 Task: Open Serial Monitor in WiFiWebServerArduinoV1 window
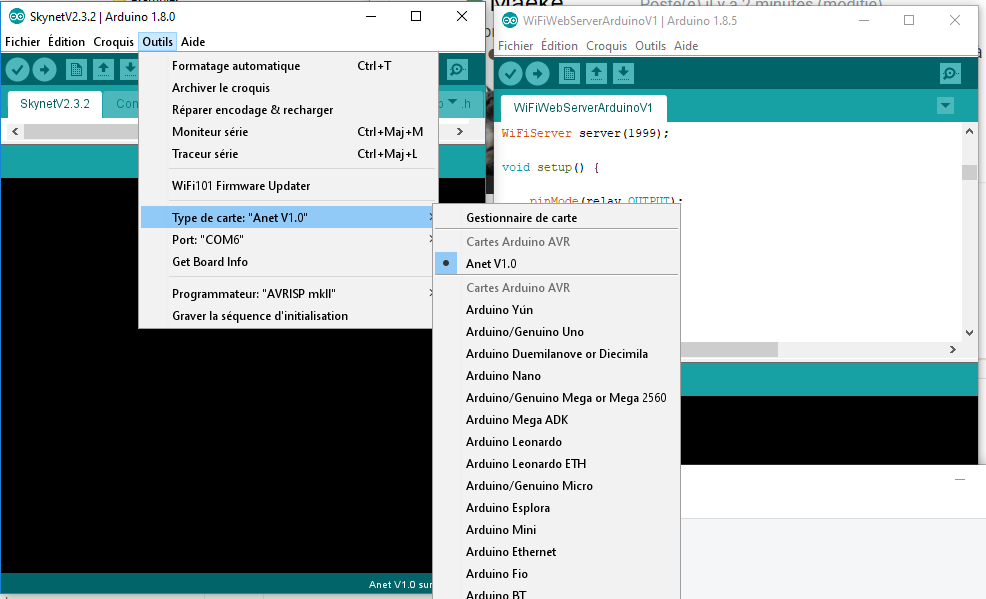pyautogui.click(x=950, y=74)
